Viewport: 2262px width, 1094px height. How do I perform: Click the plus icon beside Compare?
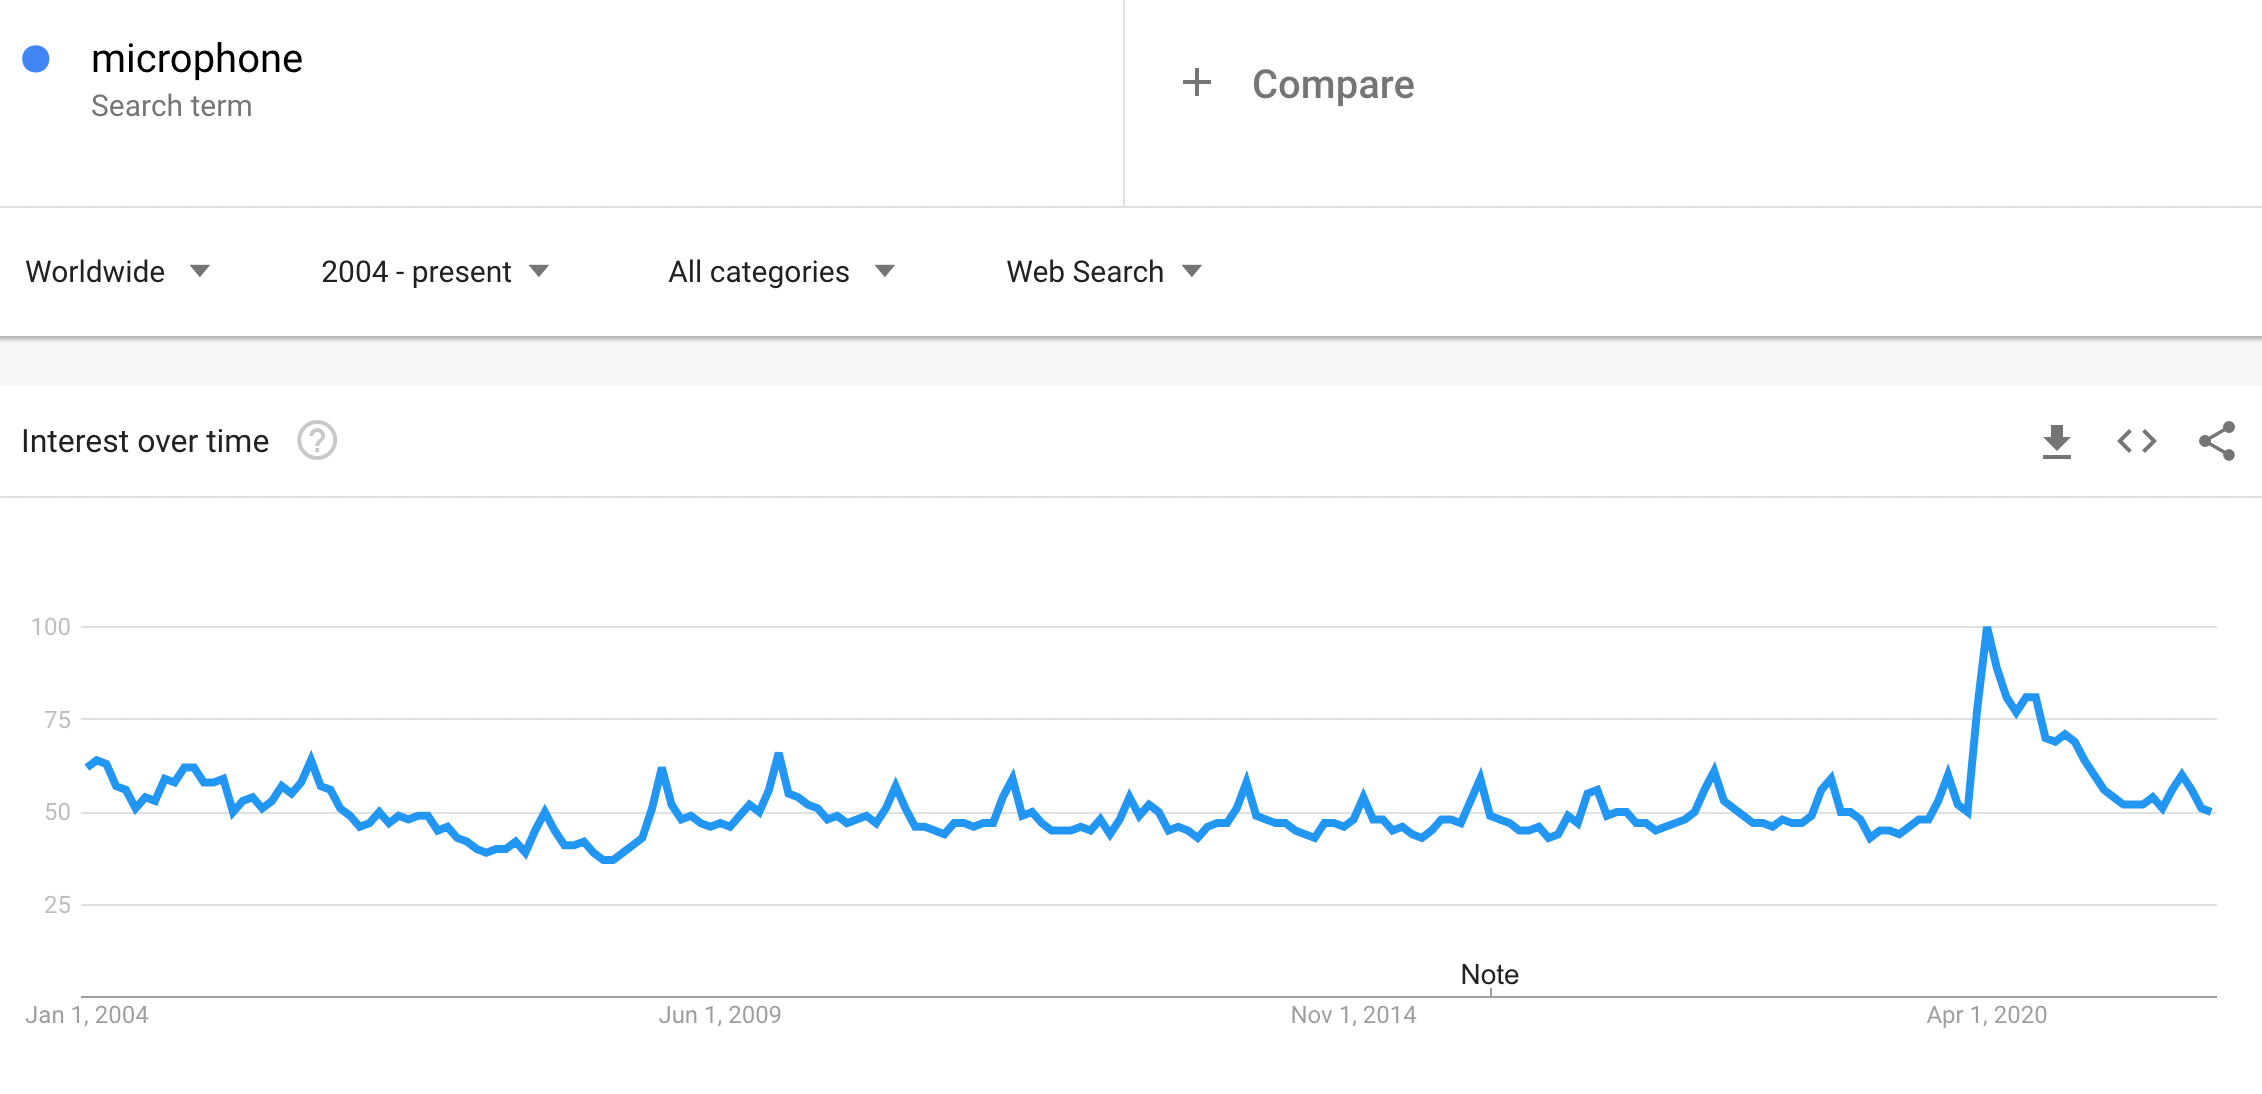[x=1196, y=83]
